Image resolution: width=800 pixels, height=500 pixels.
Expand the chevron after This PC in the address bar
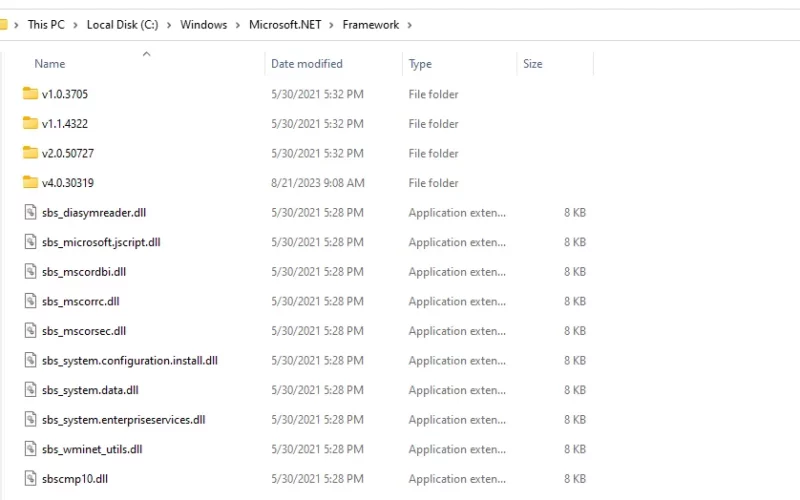(76, 25)
